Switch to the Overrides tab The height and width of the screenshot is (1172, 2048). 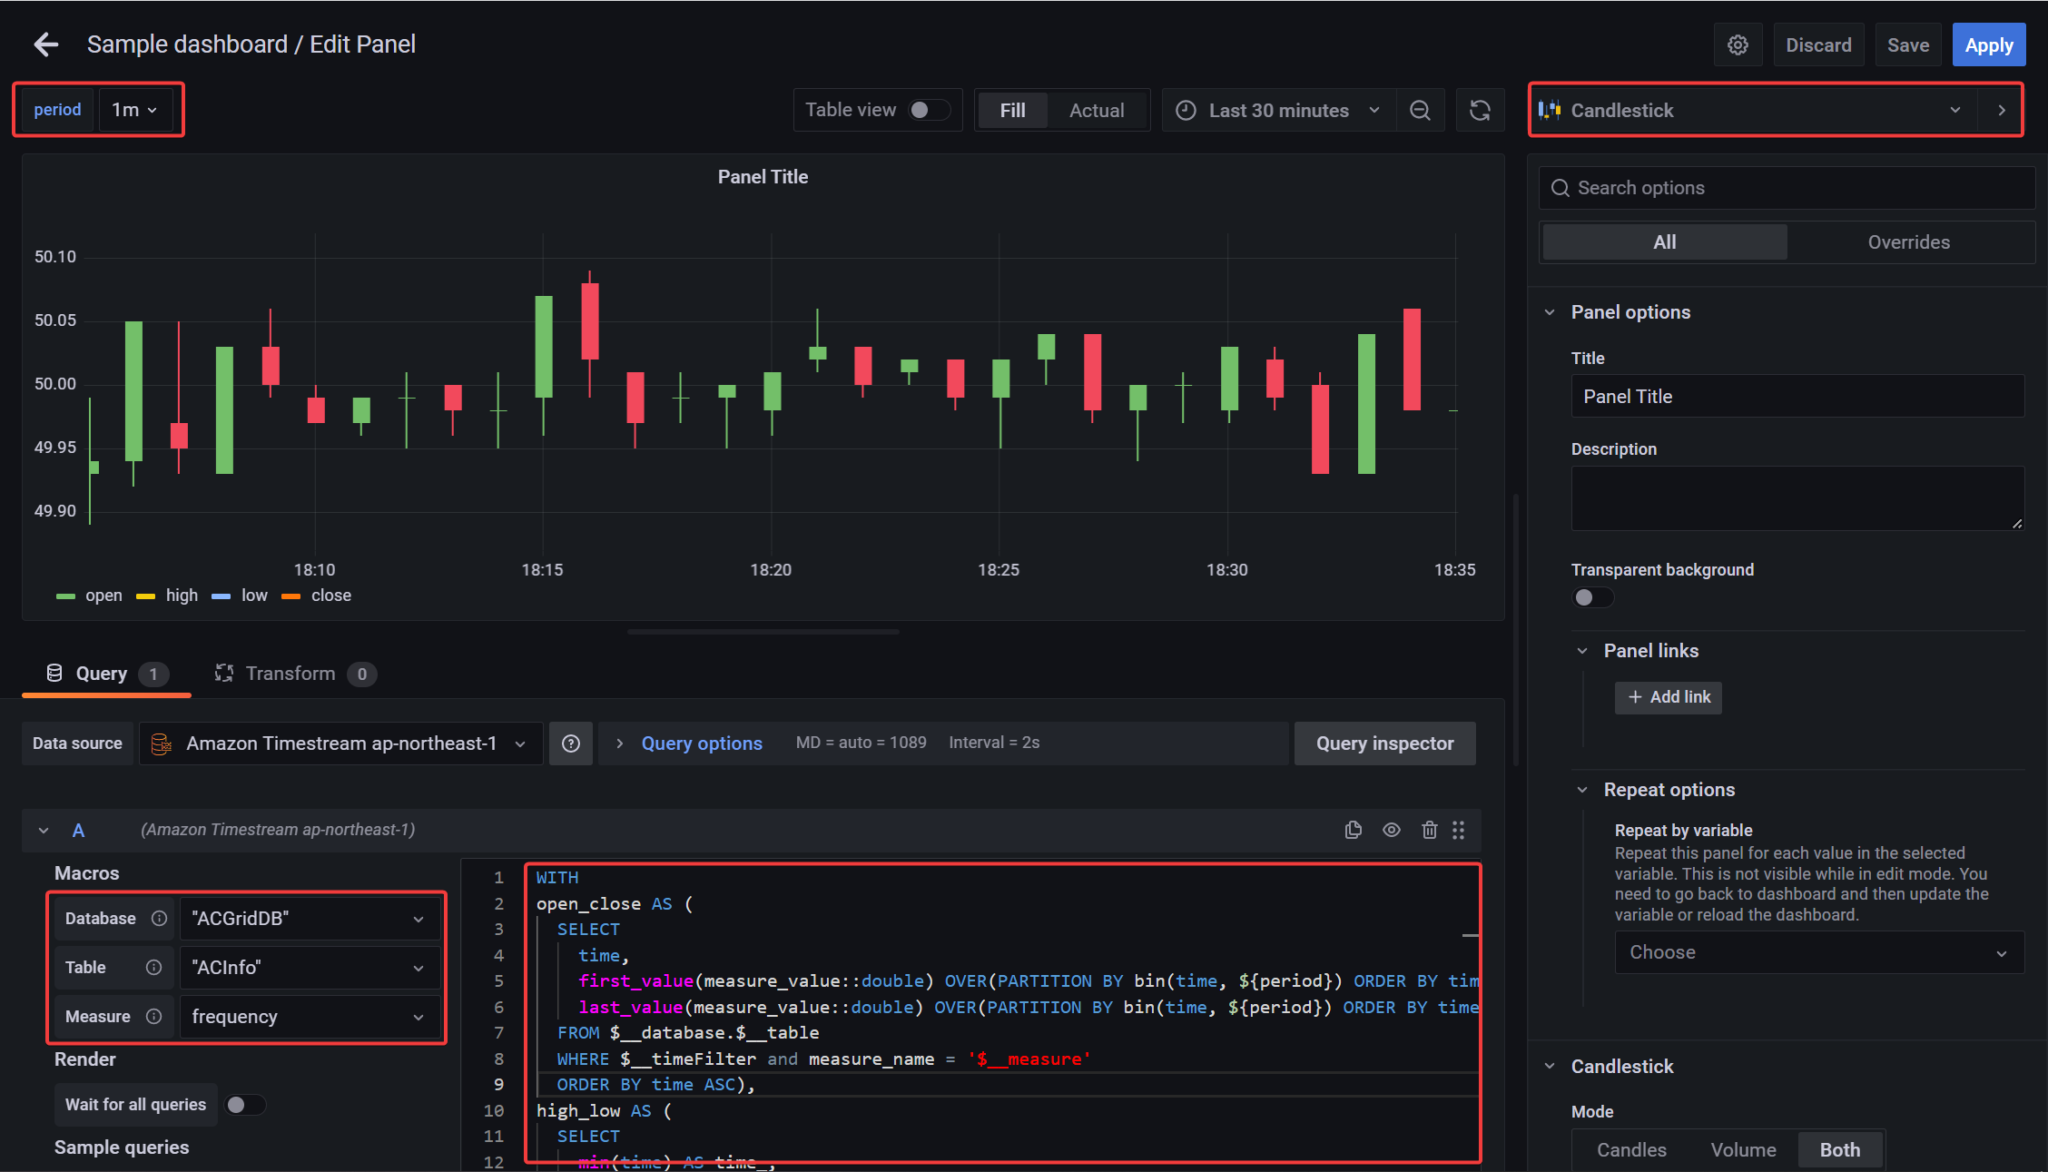click(x=1908, y=241)
